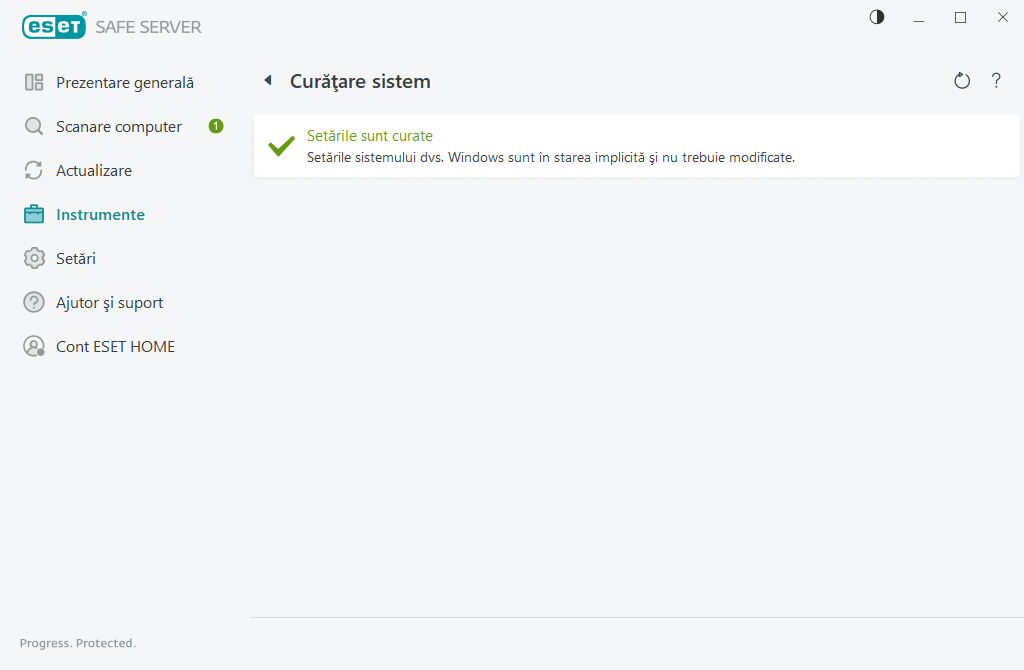Click the Prezentare generală dashboard icon
This screenshot has width=1024, height=670.
pyautogui.click(x=34, y=83)
